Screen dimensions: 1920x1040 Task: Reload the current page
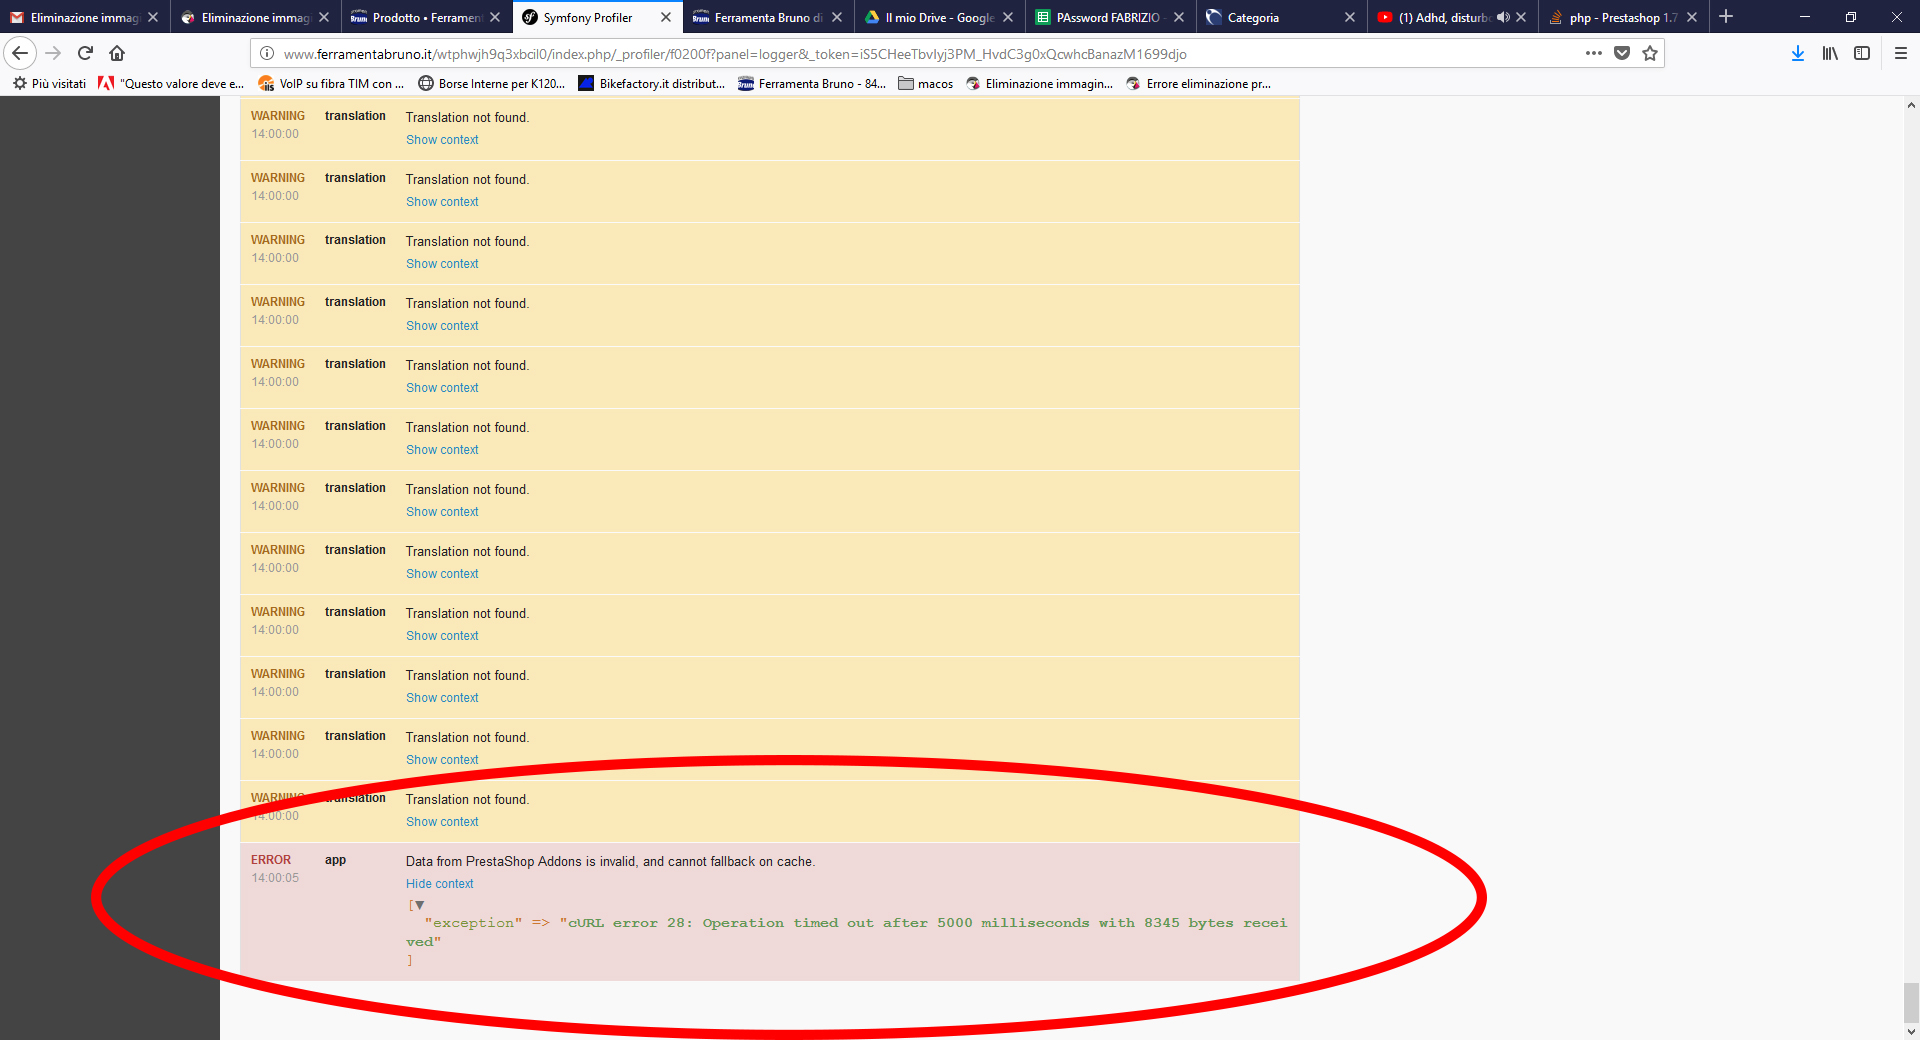(x=85, y=53)
